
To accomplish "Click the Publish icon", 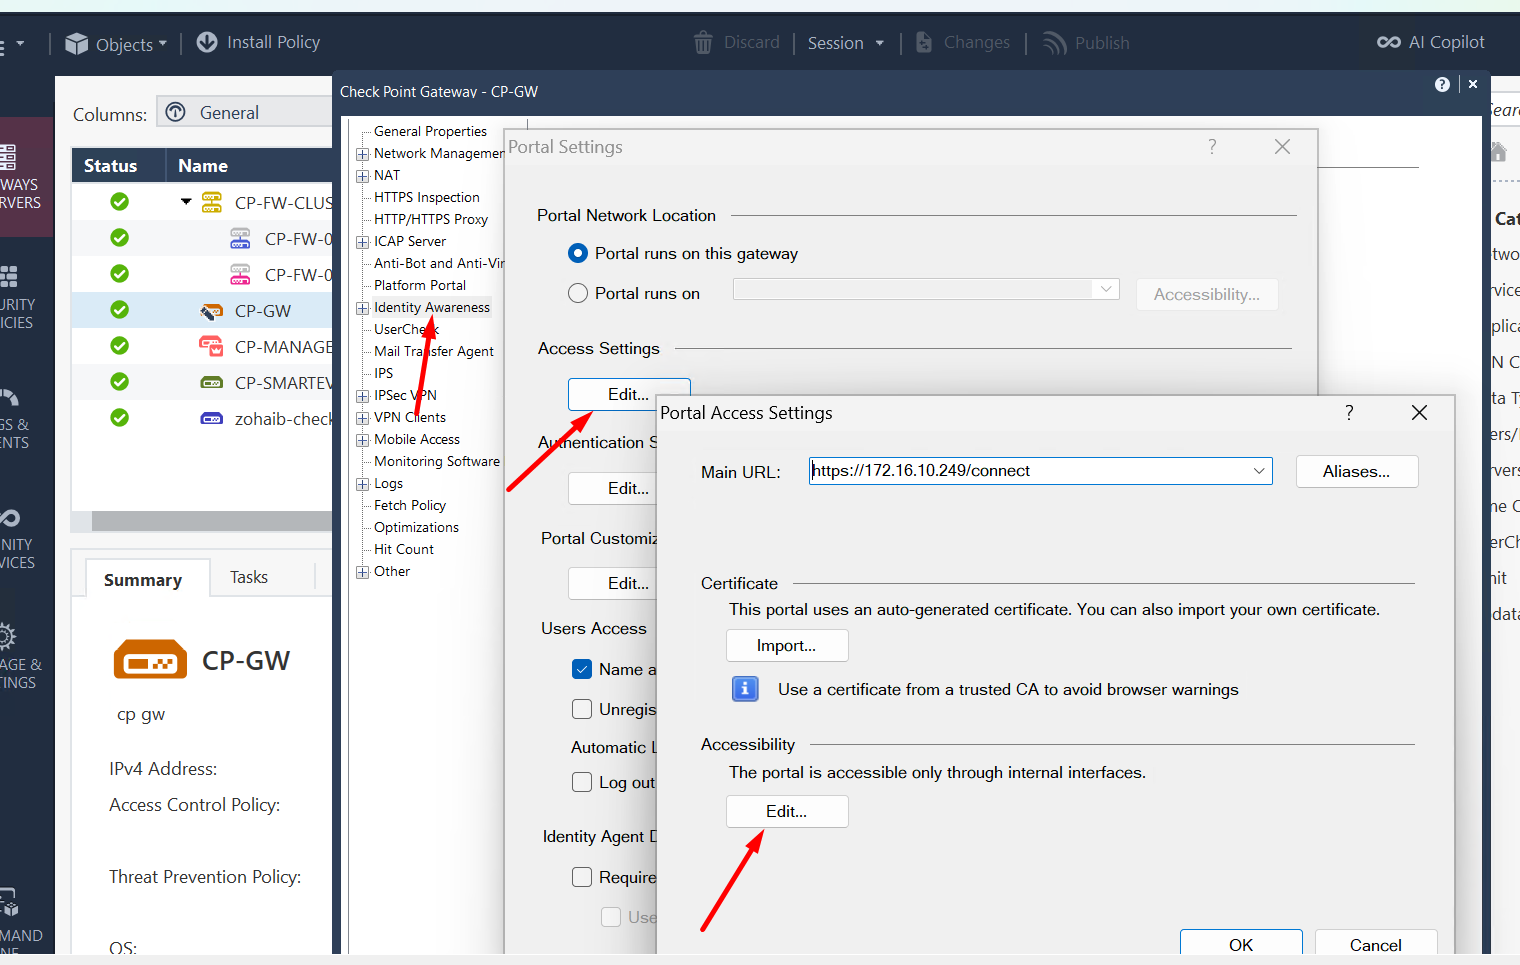I will click(1054, 43).
